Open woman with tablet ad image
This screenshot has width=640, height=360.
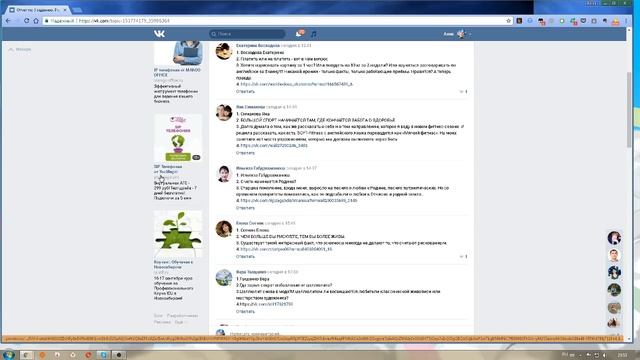click(178, 53)
